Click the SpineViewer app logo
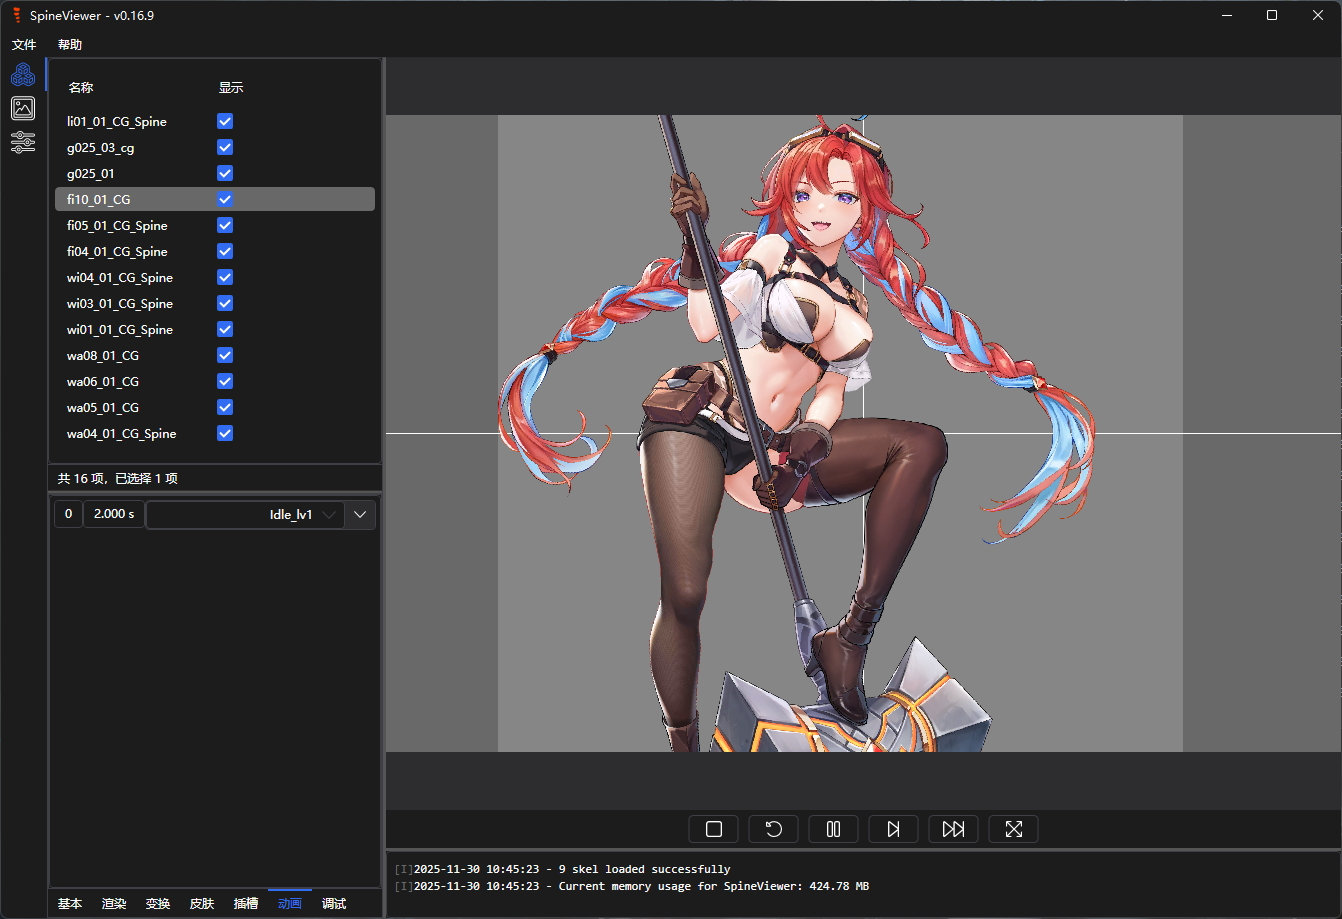 pos(16,15)
